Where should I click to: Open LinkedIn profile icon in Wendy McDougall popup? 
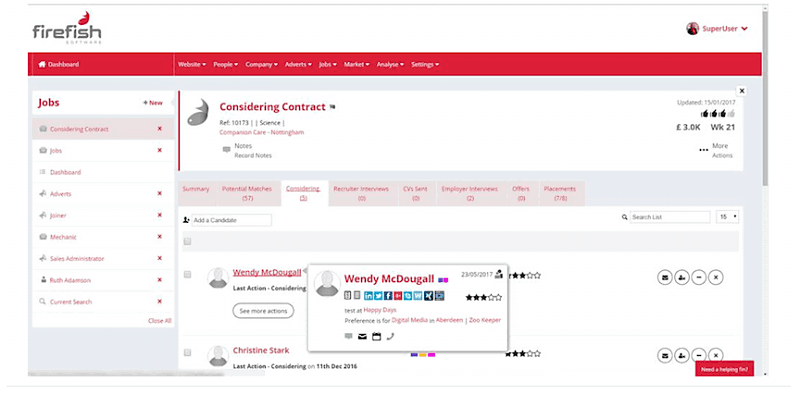(368, 296)
